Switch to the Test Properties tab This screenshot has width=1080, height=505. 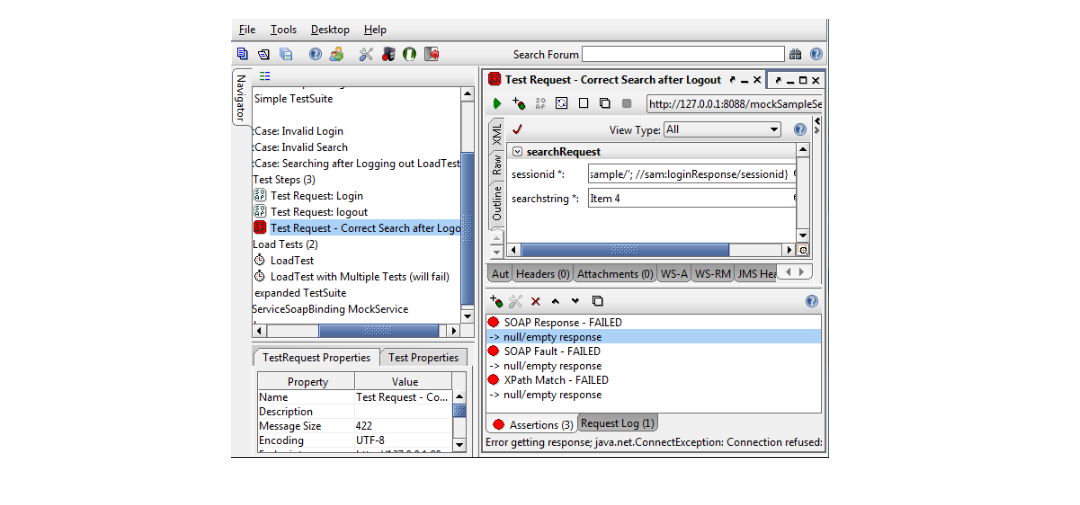pyautogui.click(x=423, y=357)
